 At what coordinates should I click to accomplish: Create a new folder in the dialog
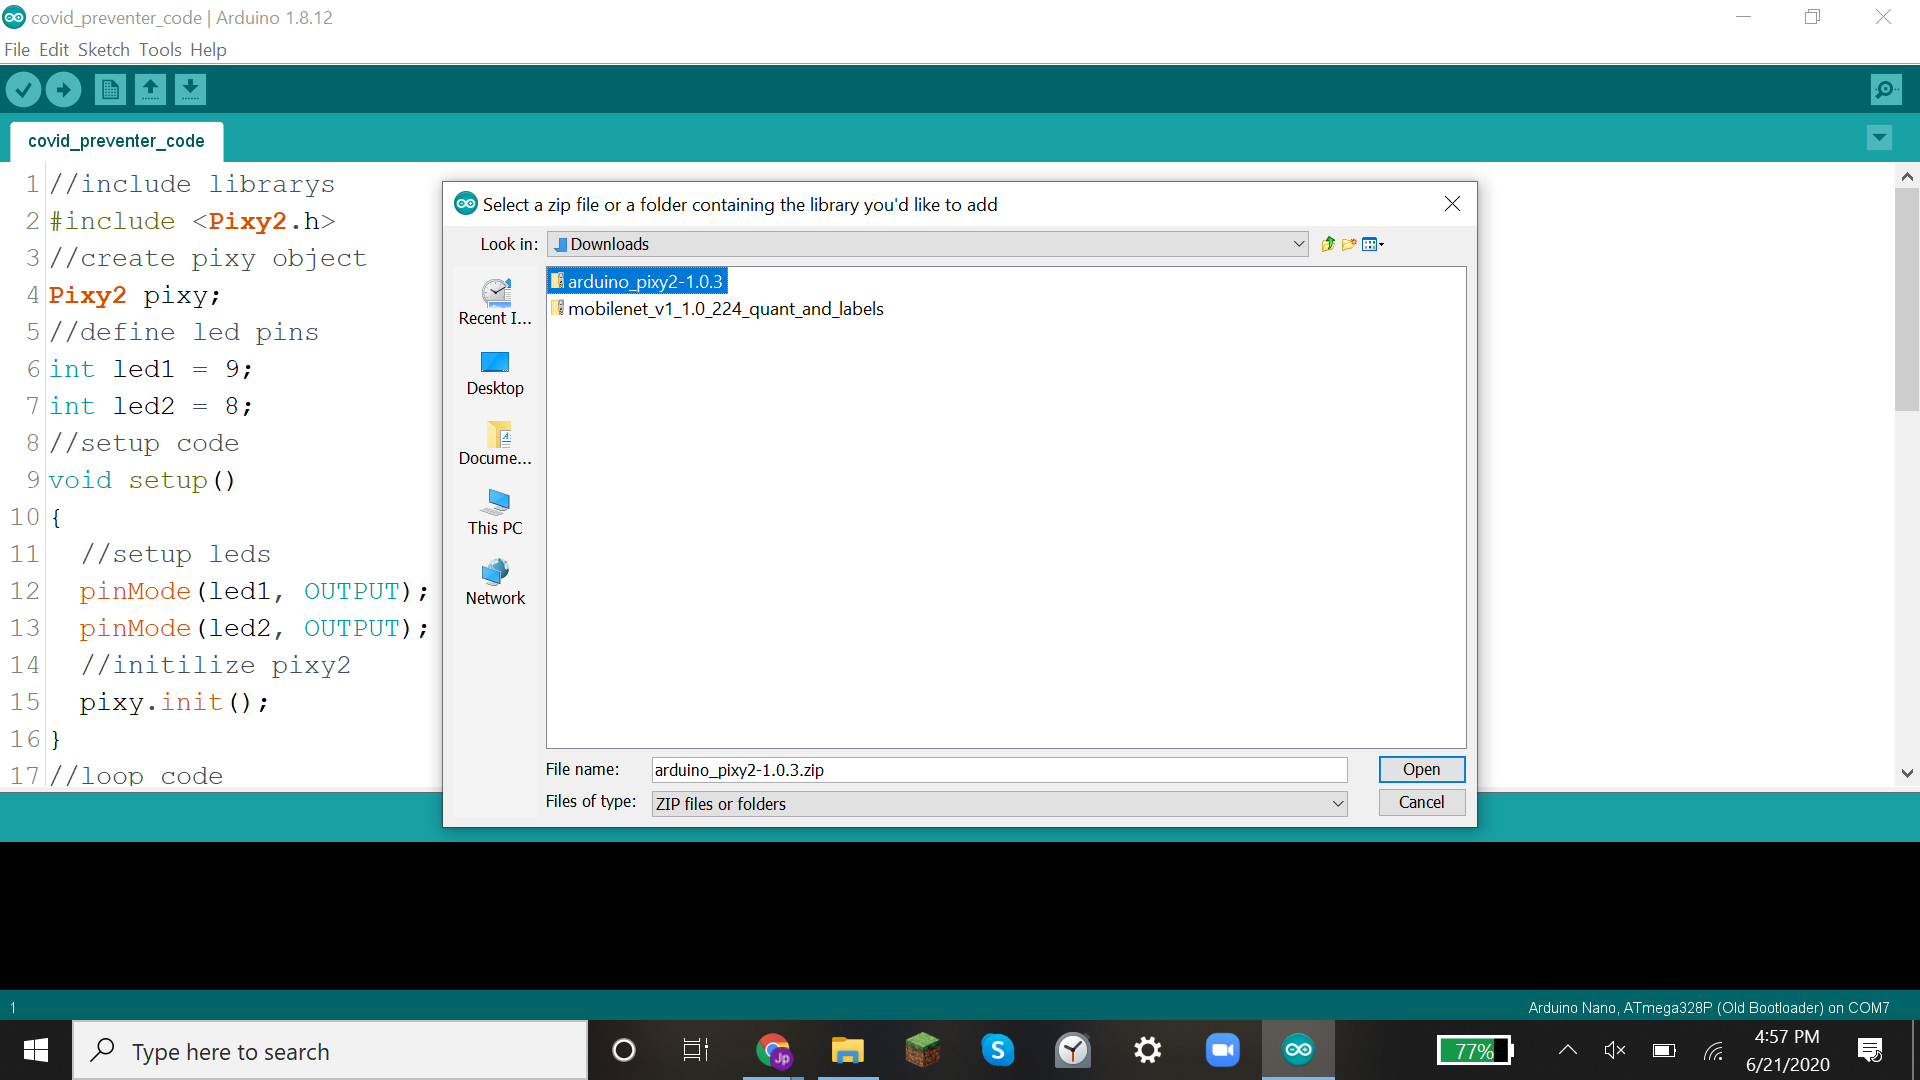pyautogui.click(x=1349, y=244)
